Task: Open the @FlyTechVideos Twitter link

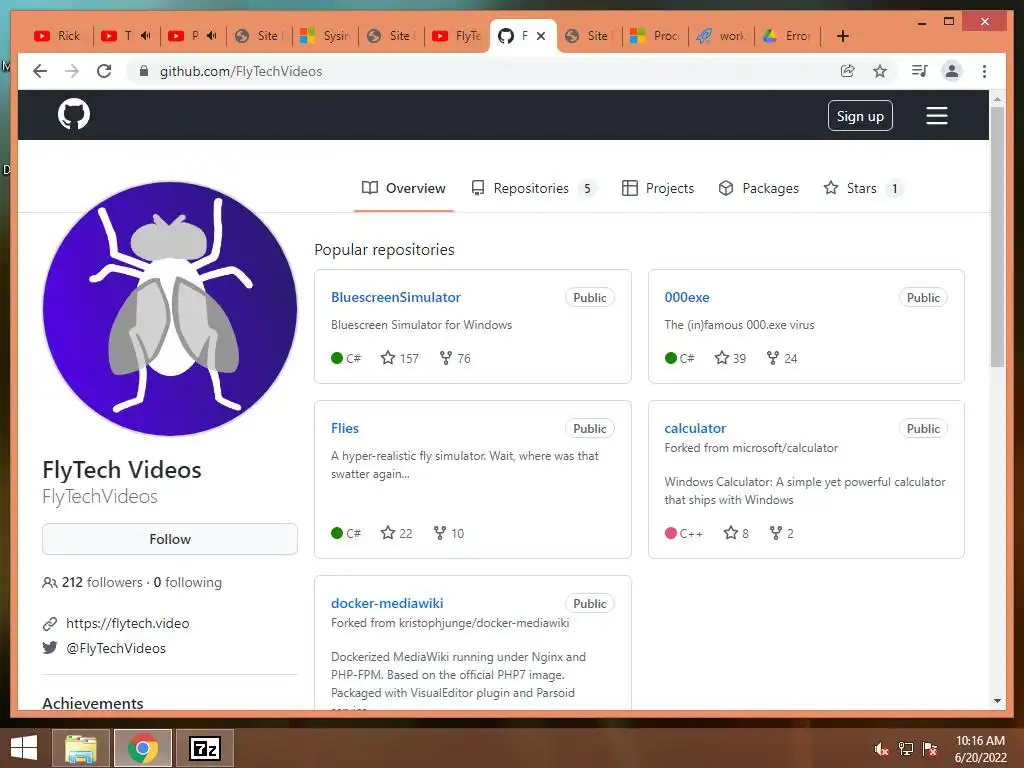Action: point(116,648)
